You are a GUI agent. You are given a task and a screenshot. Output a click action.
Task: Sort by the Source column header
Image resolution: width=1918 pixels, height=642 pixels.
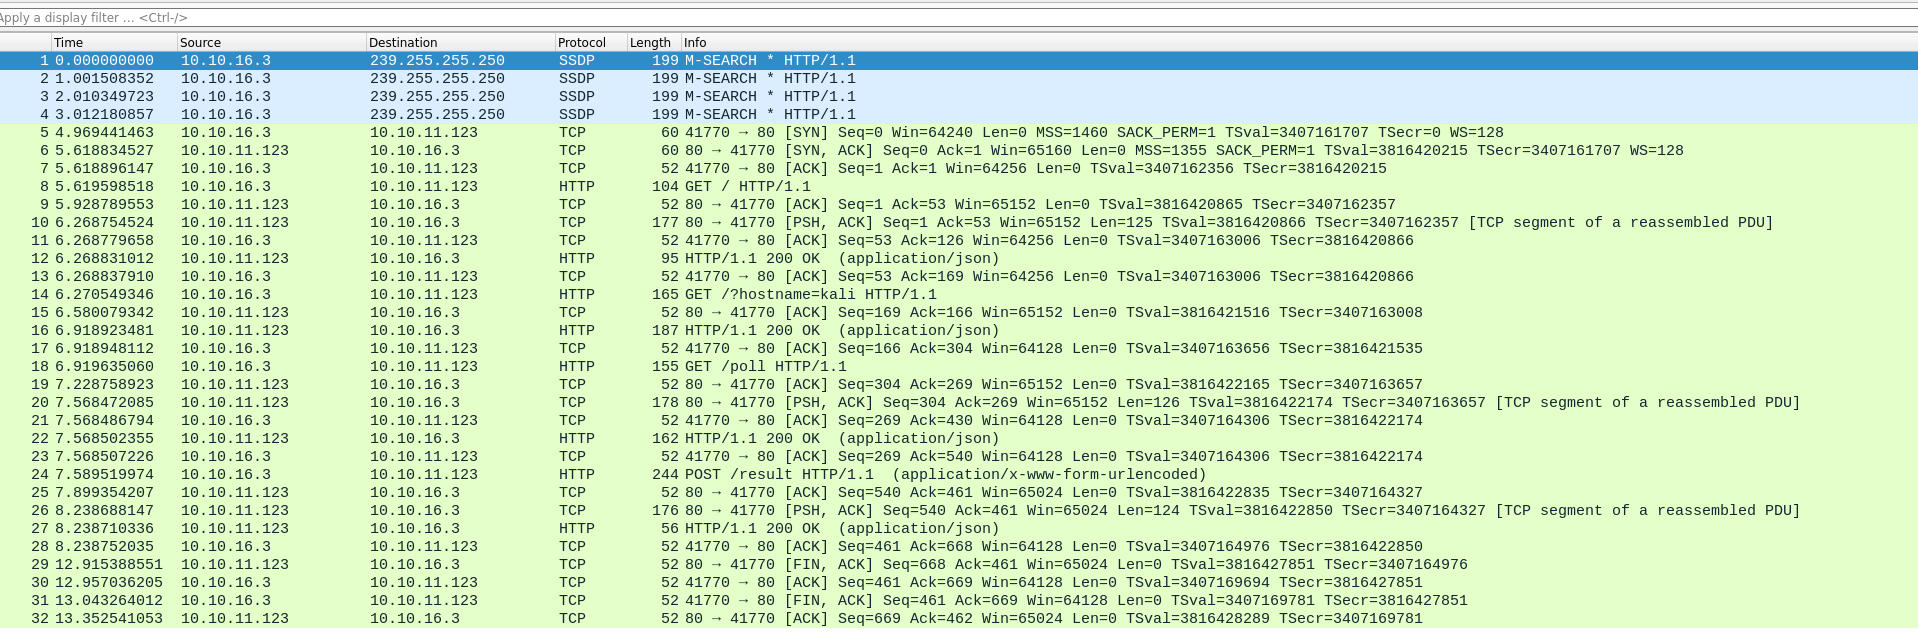point(270,42)
